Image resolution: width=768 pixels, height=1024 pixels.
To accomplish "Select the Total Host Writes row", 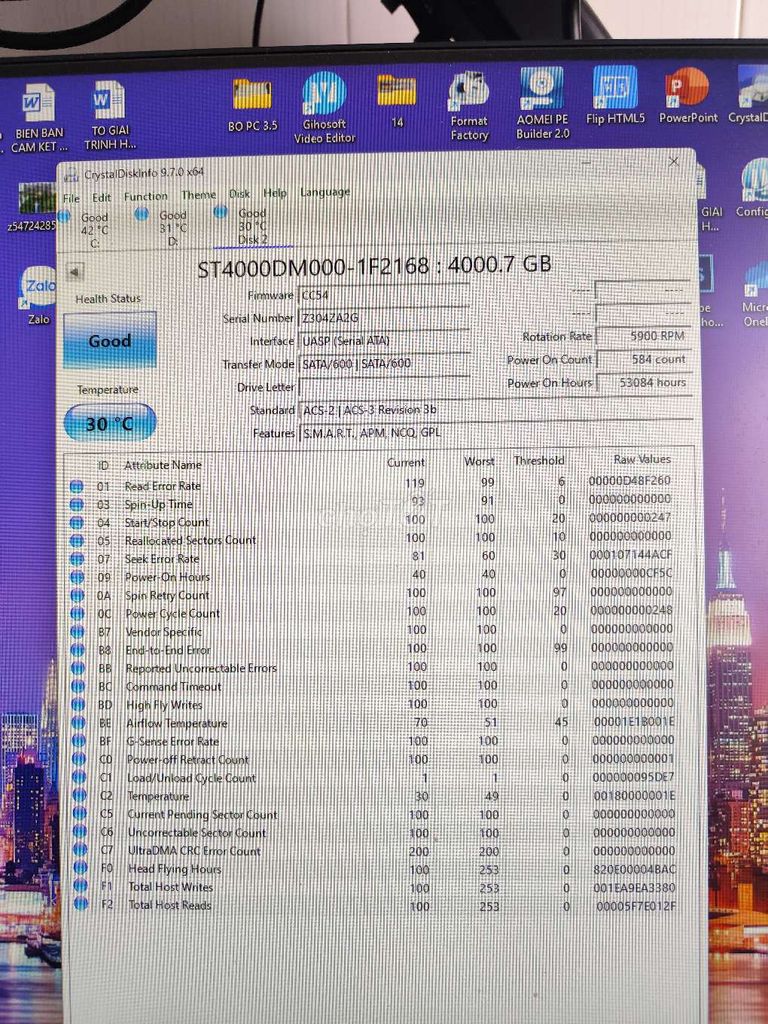I will (372, 887).
